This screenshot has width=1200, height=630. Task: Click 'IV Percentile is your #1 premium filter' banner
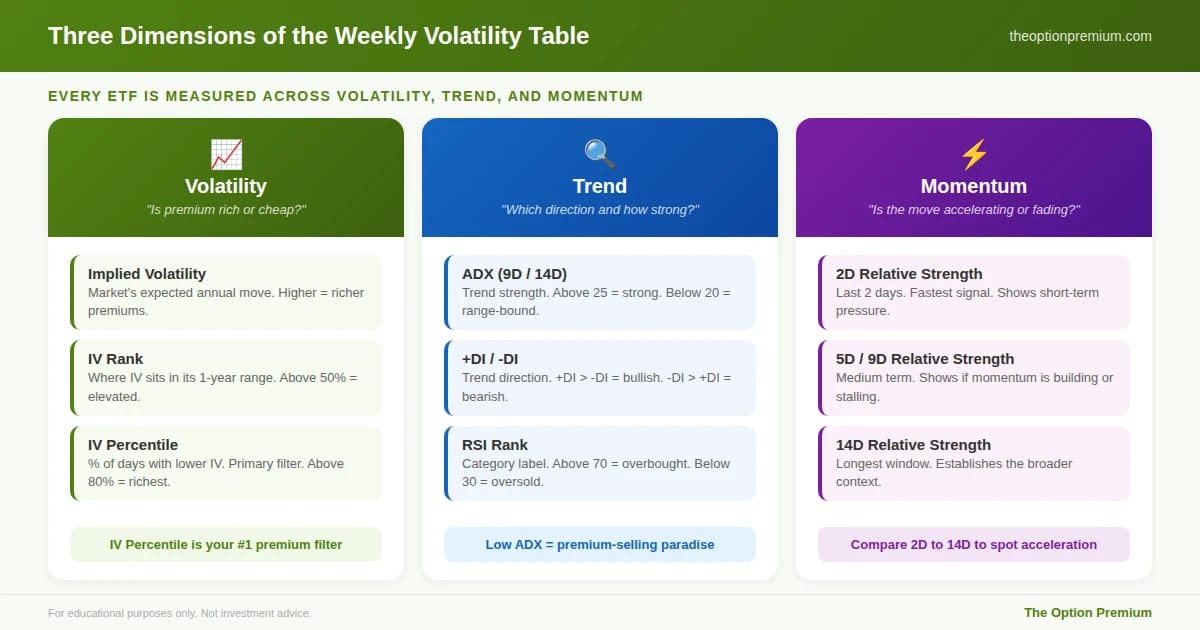[226, 545]
